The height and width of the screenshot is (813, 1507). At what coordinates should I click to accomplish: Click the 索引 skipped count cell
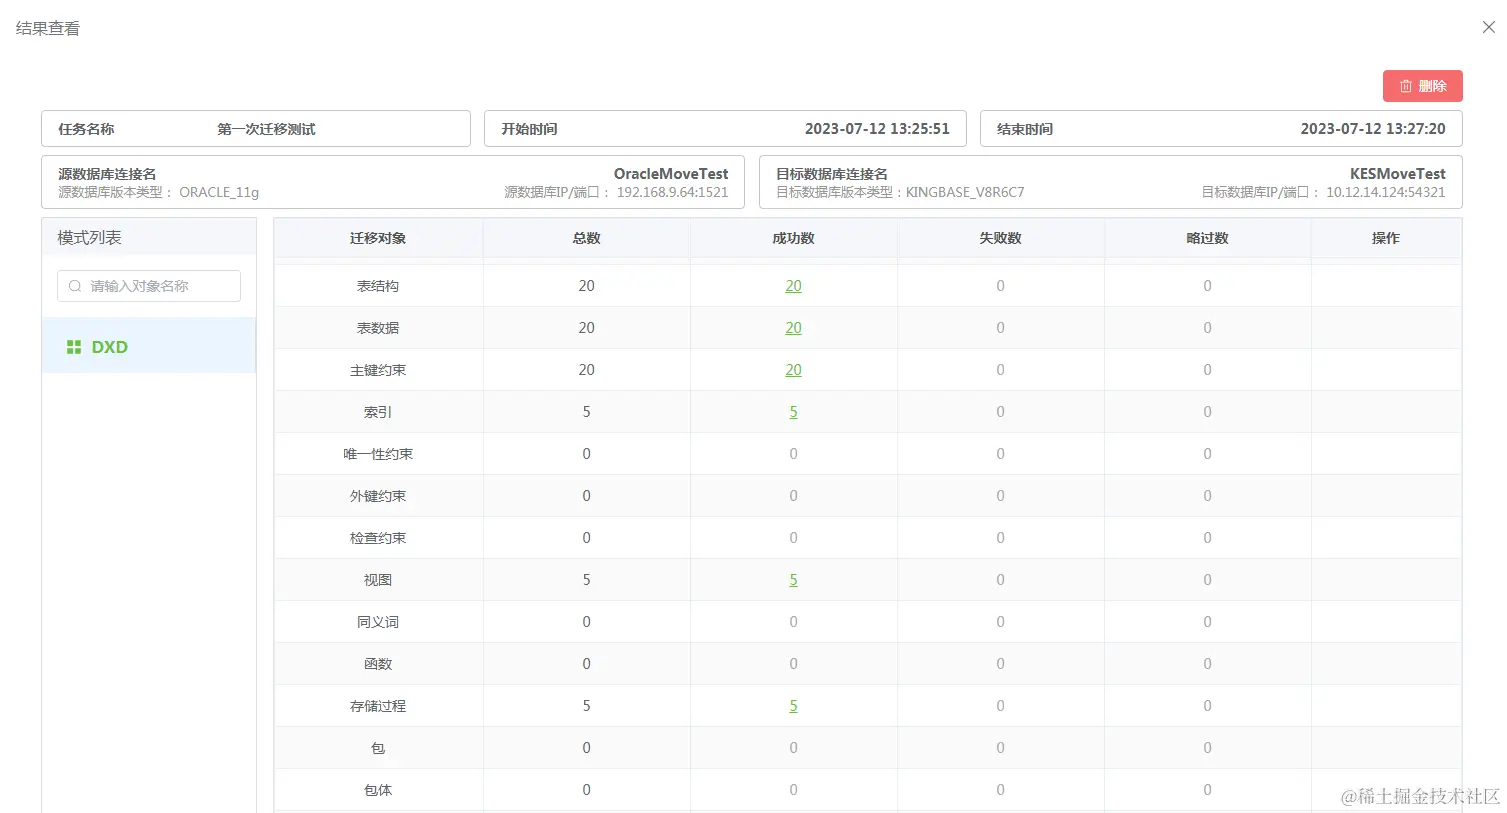[x=1207, y=412]
